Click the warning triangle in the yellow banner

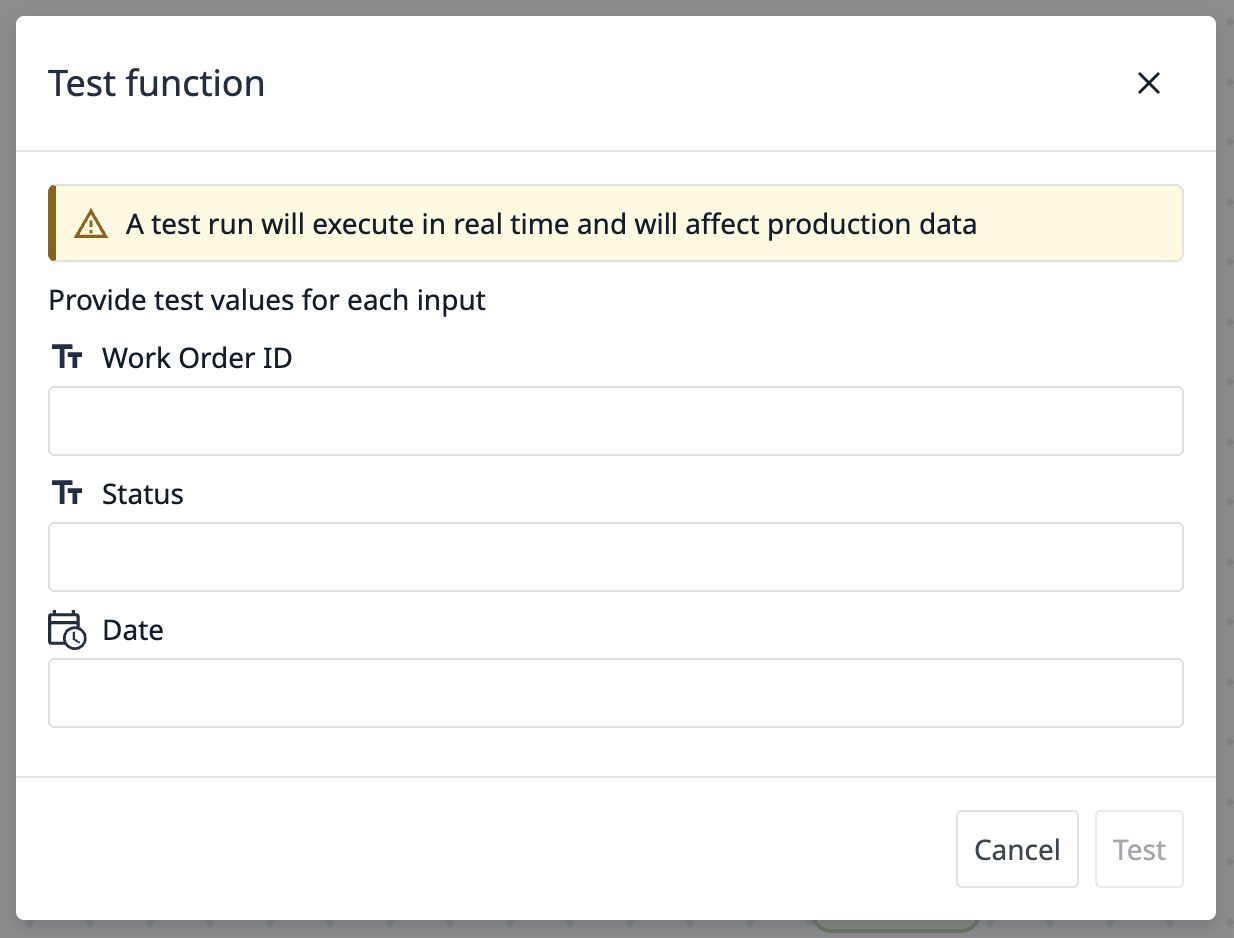(x=91, y=223)
